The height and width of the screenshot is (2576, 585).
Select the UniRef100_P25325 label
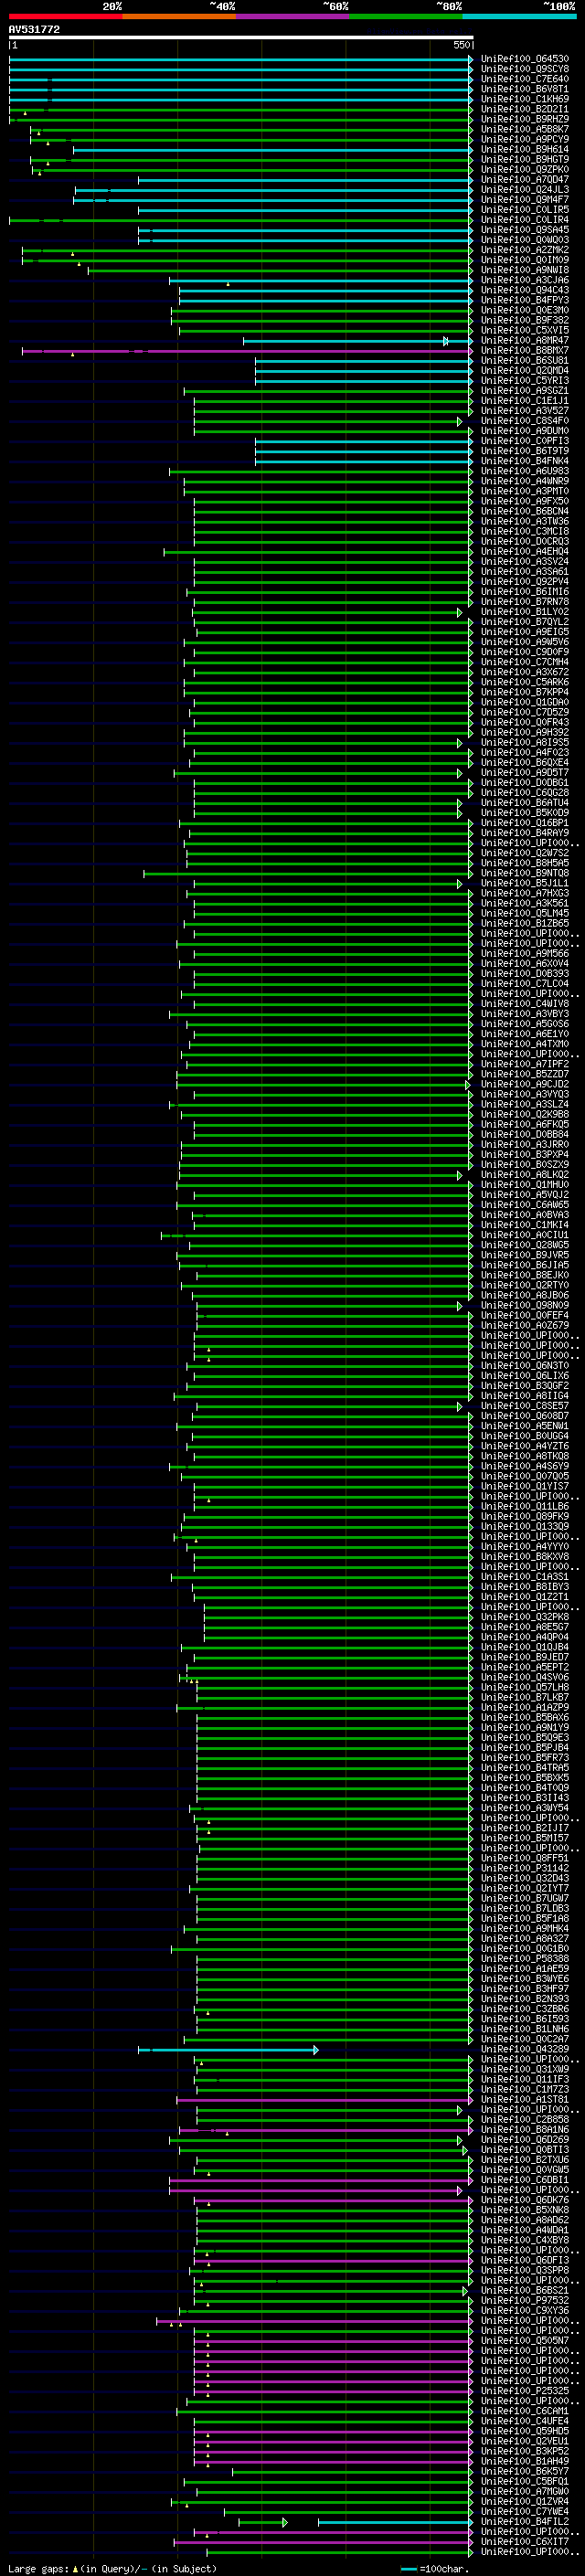coord(525,2391)
